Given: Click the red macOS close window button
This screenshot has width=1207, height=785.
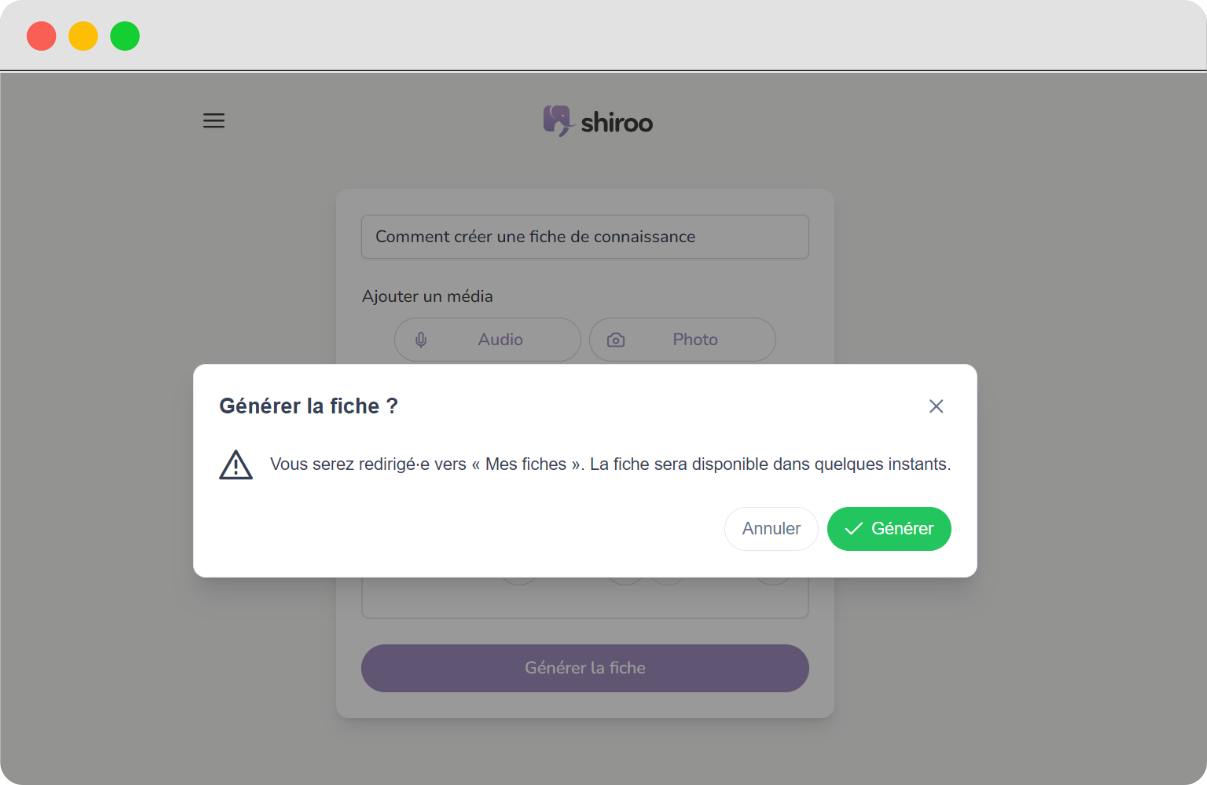Looking at the screenshot, I should click(41, 36).
